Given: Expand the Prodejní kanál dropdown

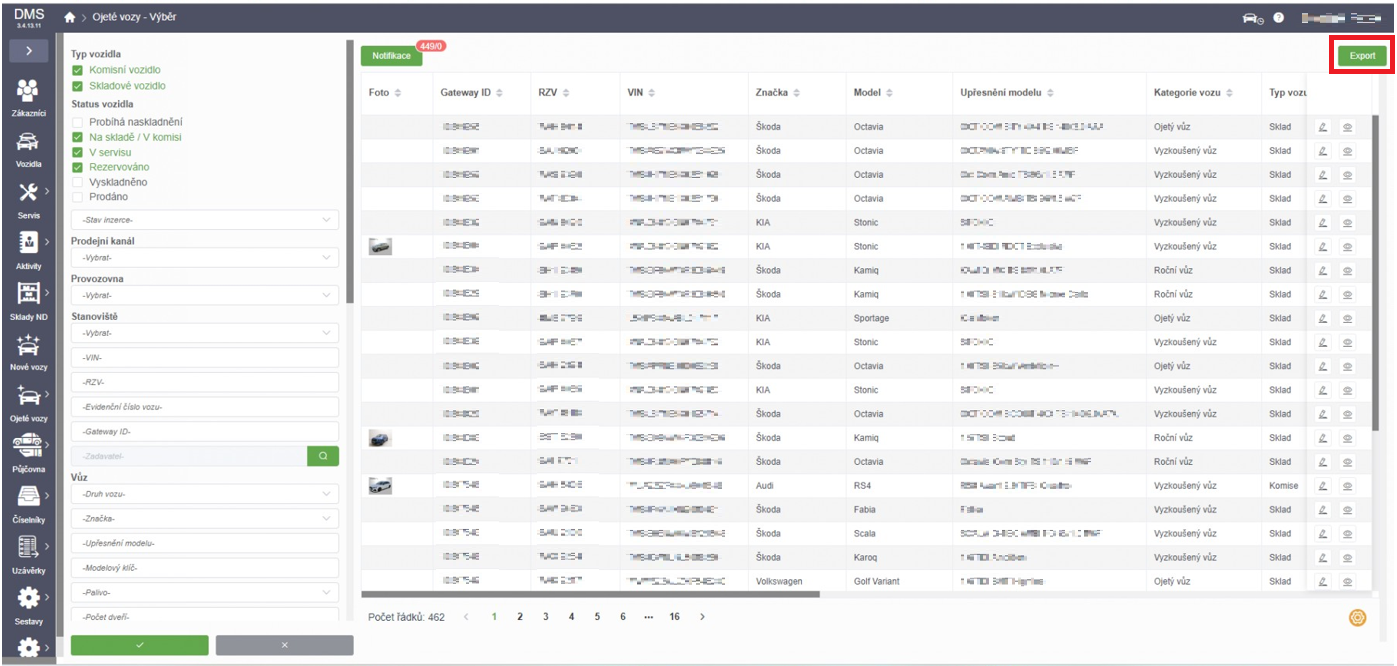Looking at the screenshot, I should pos(204,258).
